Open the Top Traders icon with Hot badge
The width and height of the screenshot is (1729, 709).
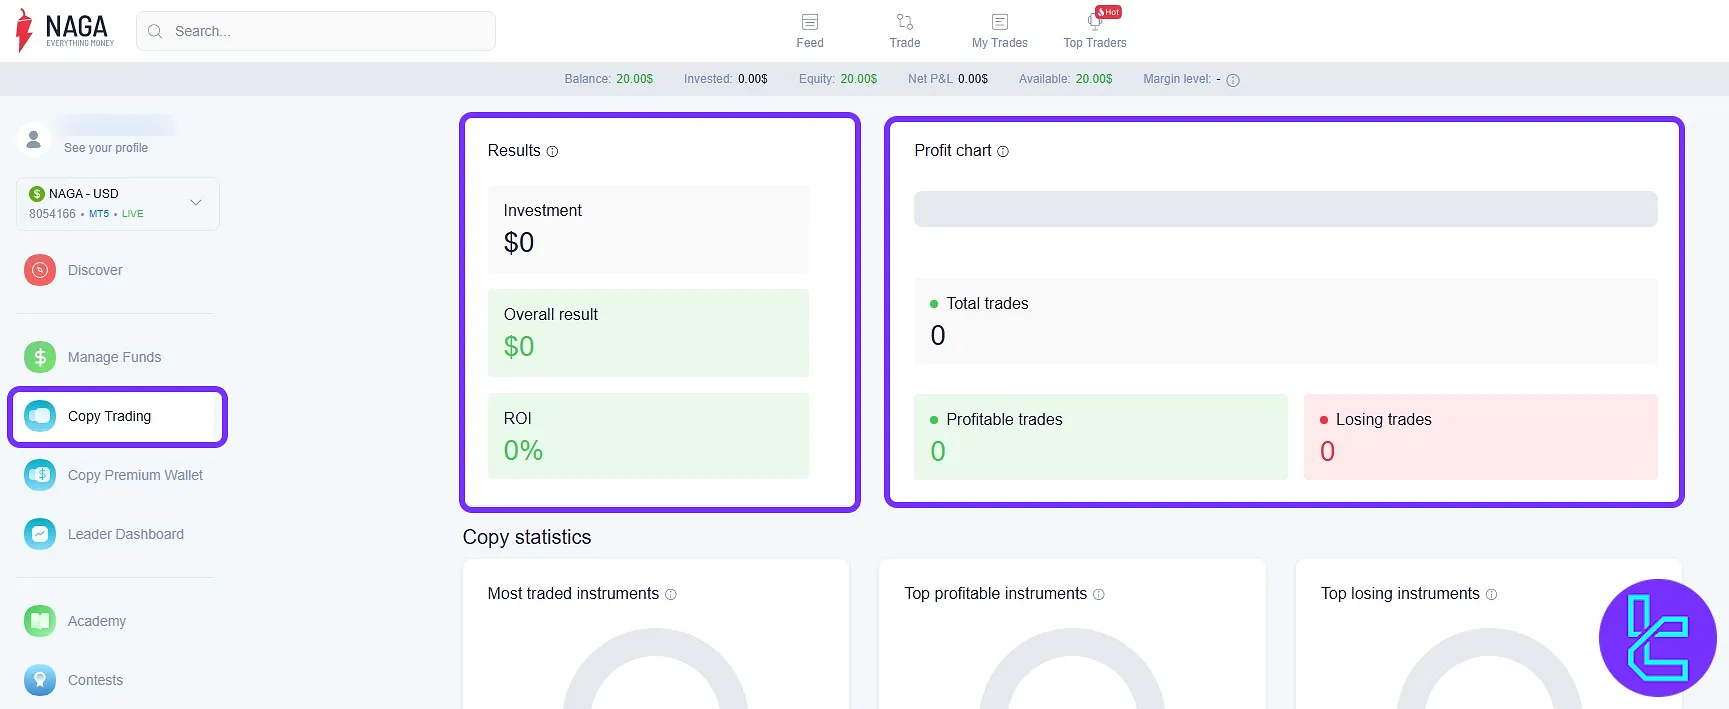pos(1096,20)
